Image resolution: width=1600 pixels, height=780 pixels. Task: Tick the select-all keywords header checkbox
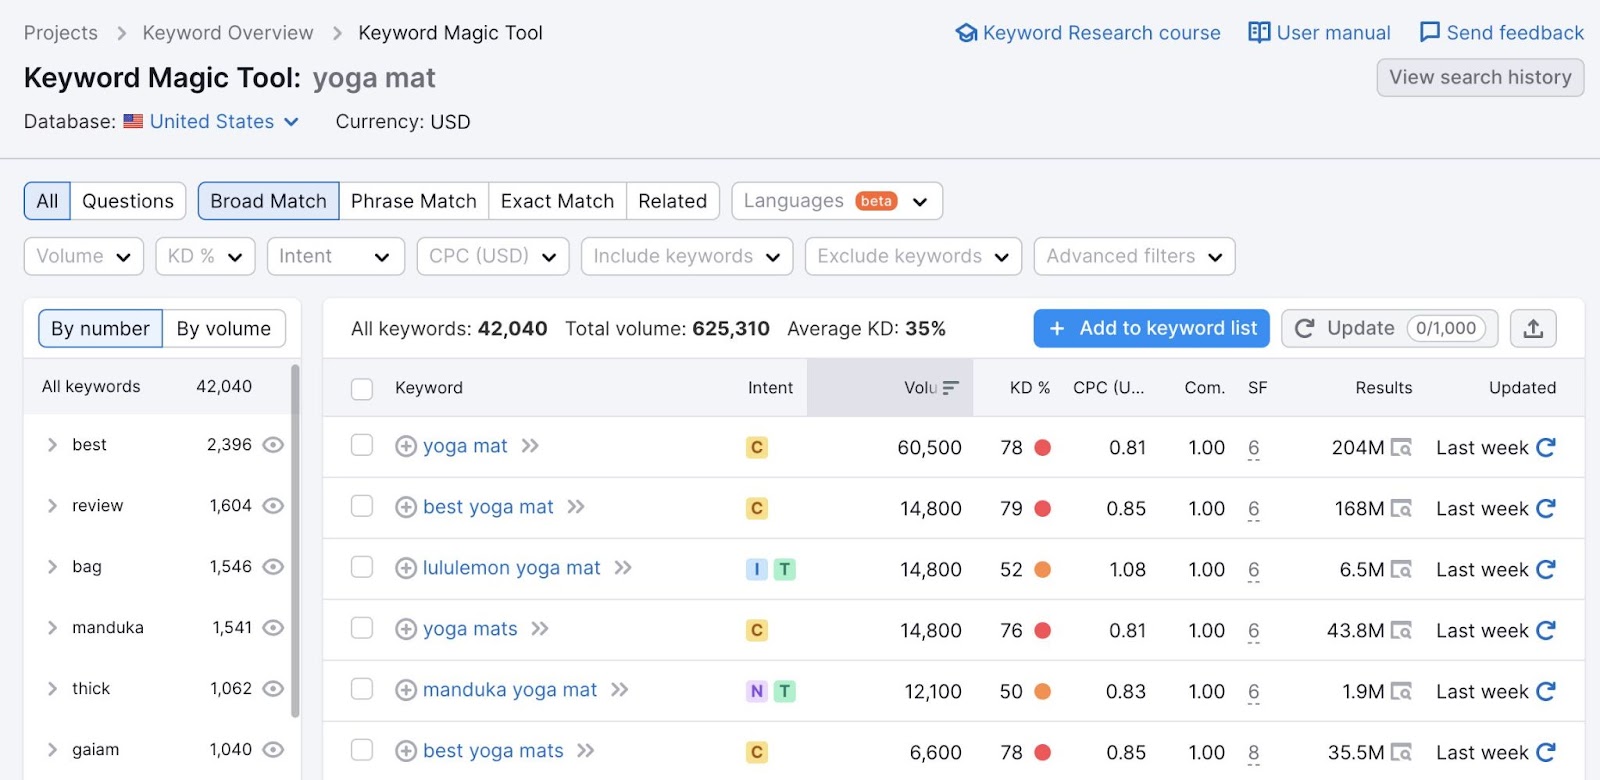[362, 389]
